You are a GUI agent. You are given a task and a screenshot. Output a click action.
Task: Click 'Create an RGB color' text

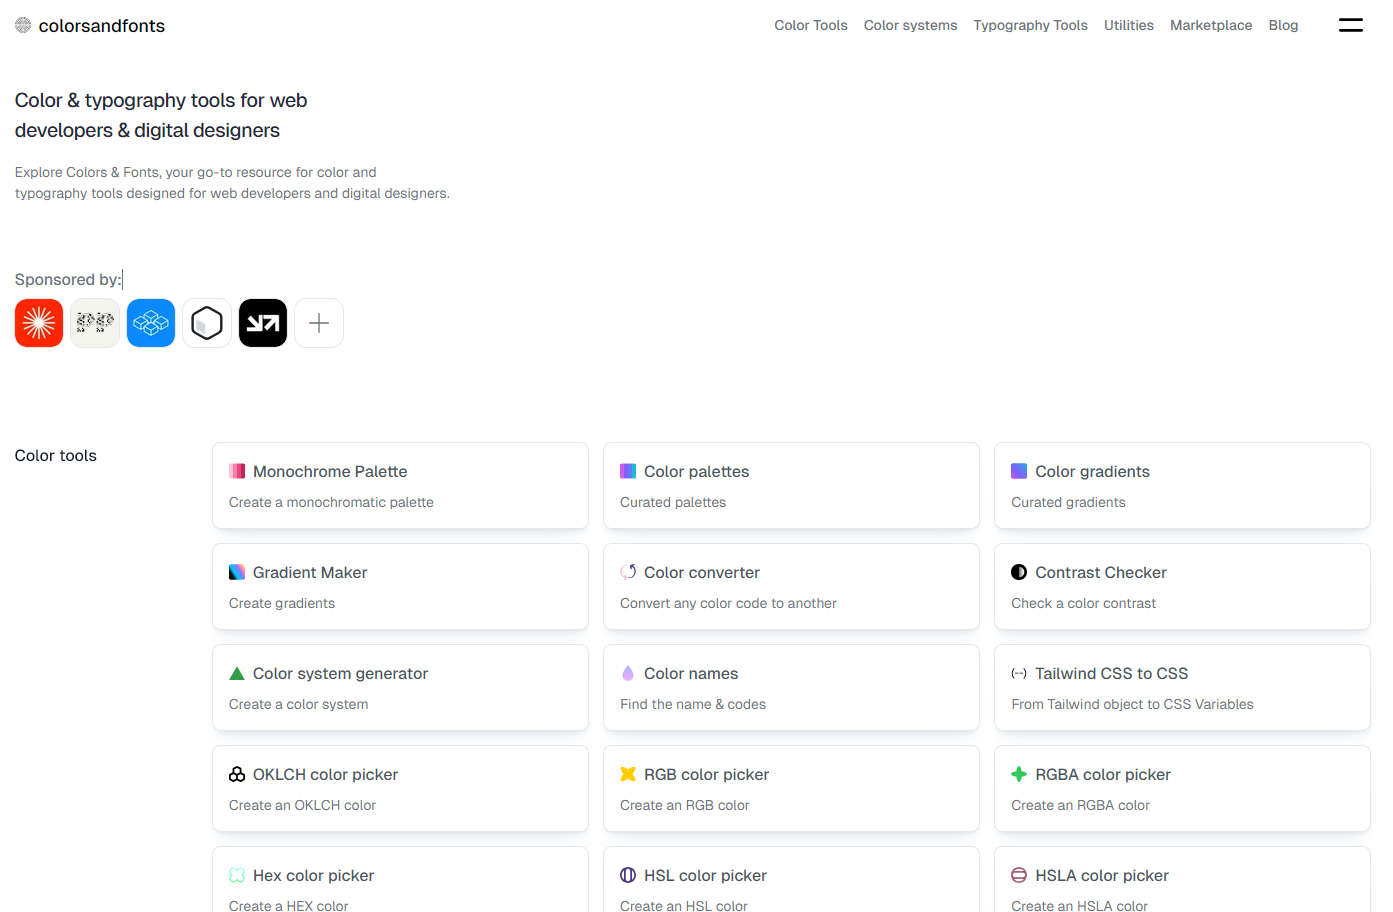684,805
